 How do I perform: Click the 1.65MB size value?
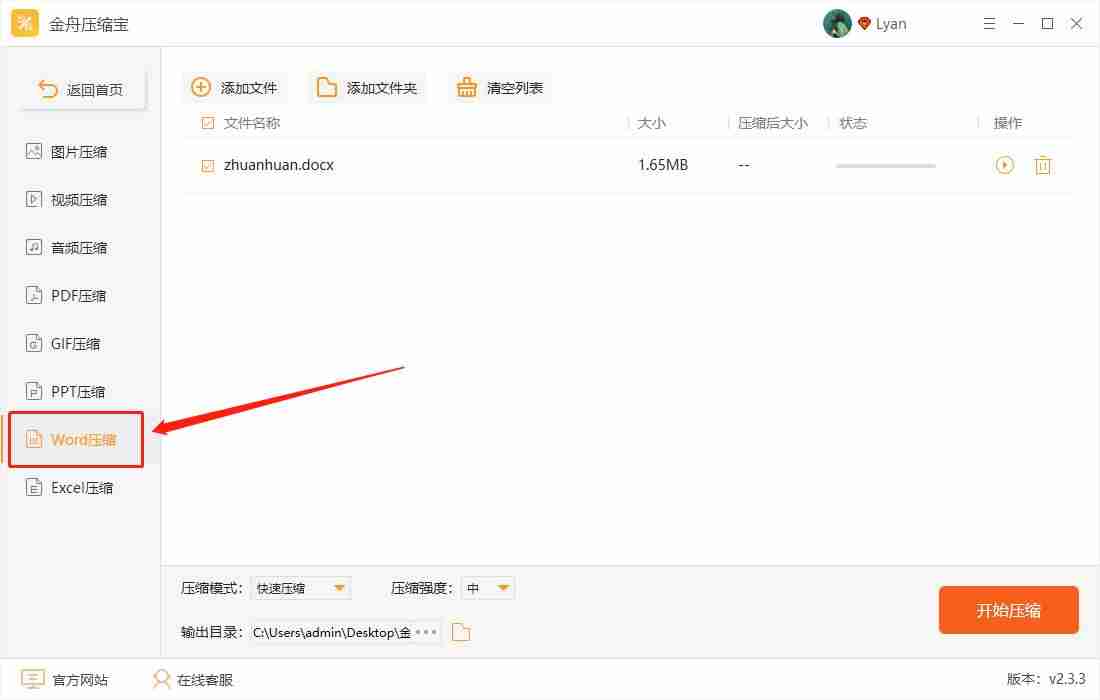point(663,165)
